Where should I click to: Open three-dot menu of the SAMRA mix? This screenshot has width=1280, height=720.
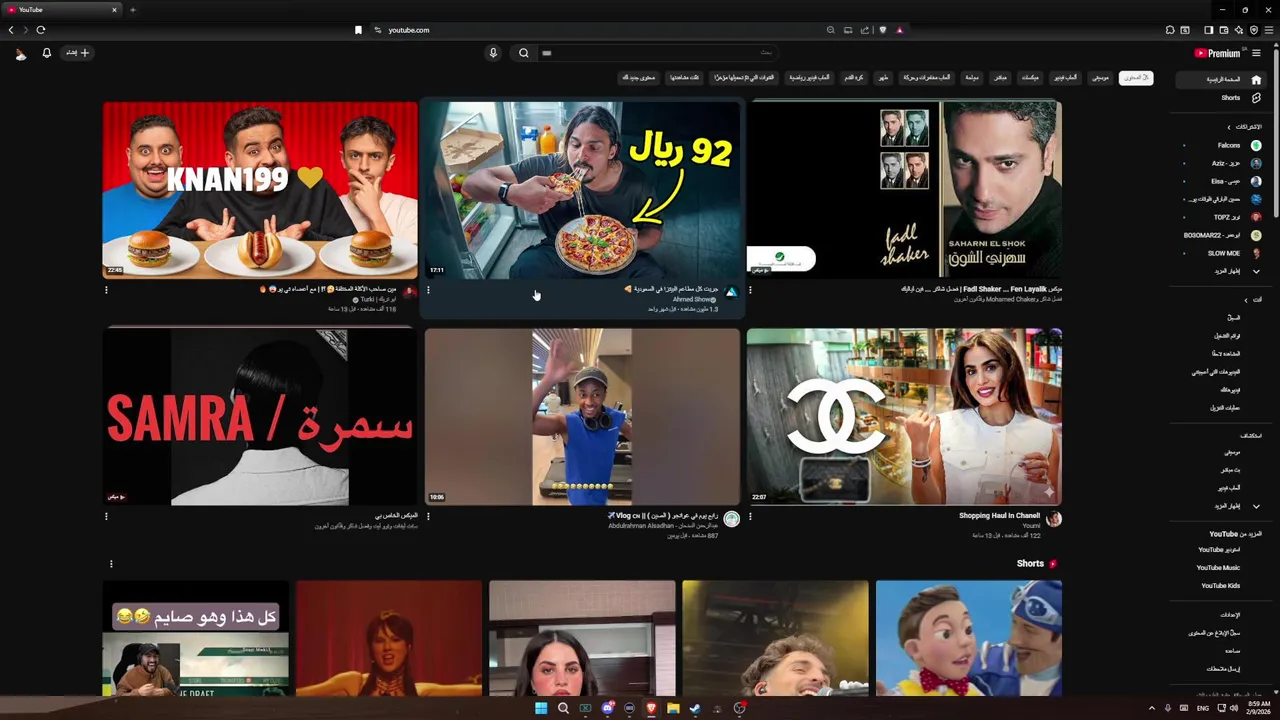coord(106,517)
